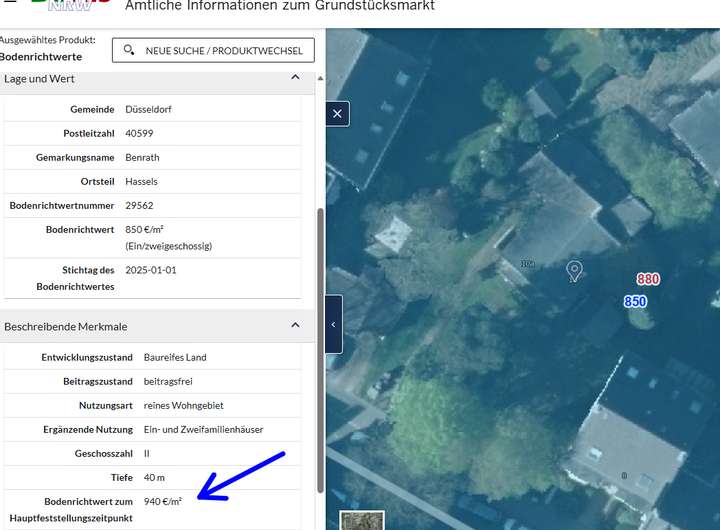720x530 pixels.
Task: Click the Lage und Wert section header
Action: [x=40, y=78]
